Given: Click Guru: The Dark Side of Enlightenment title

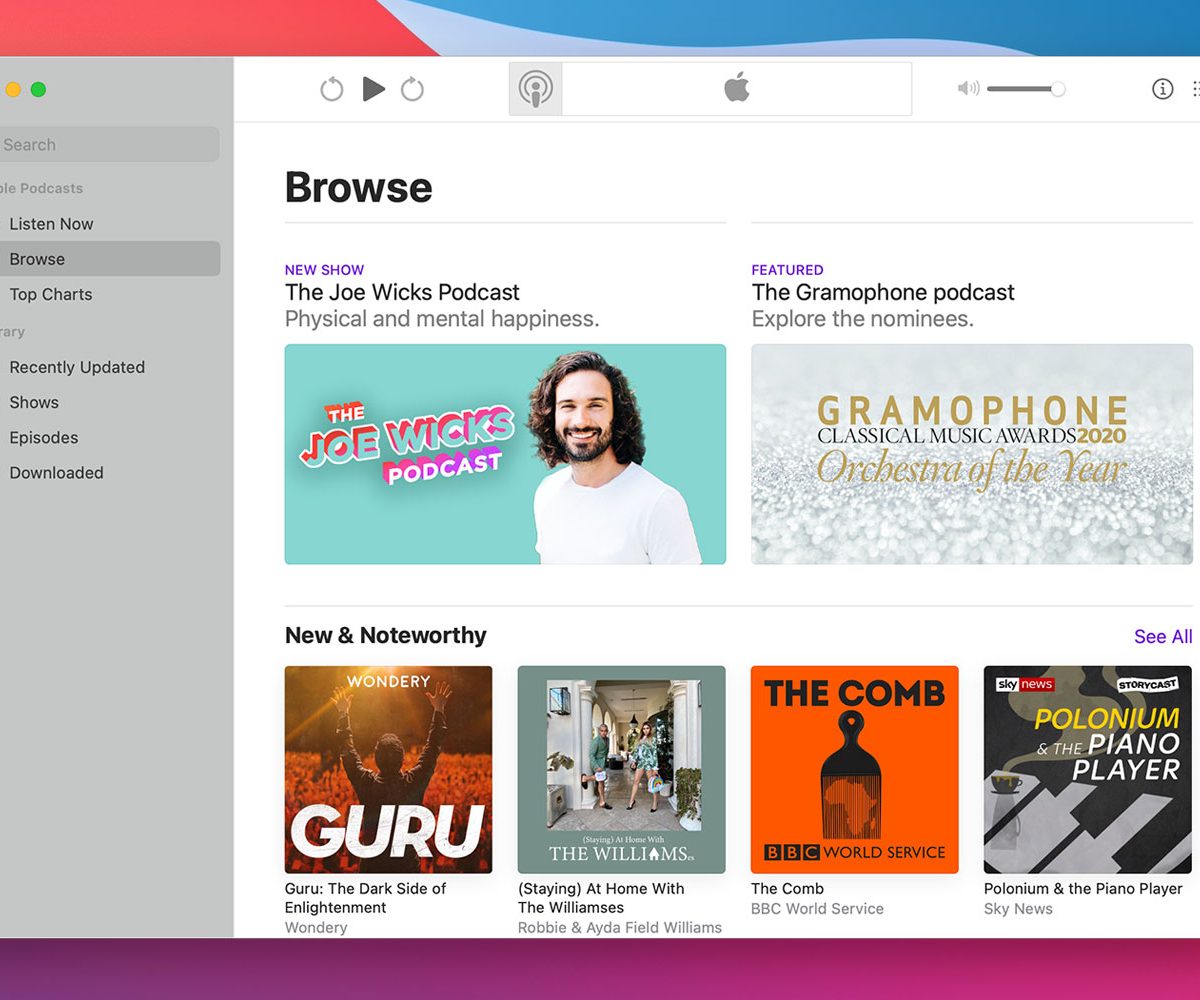Looking at the screenshot, I should [366, 898].
